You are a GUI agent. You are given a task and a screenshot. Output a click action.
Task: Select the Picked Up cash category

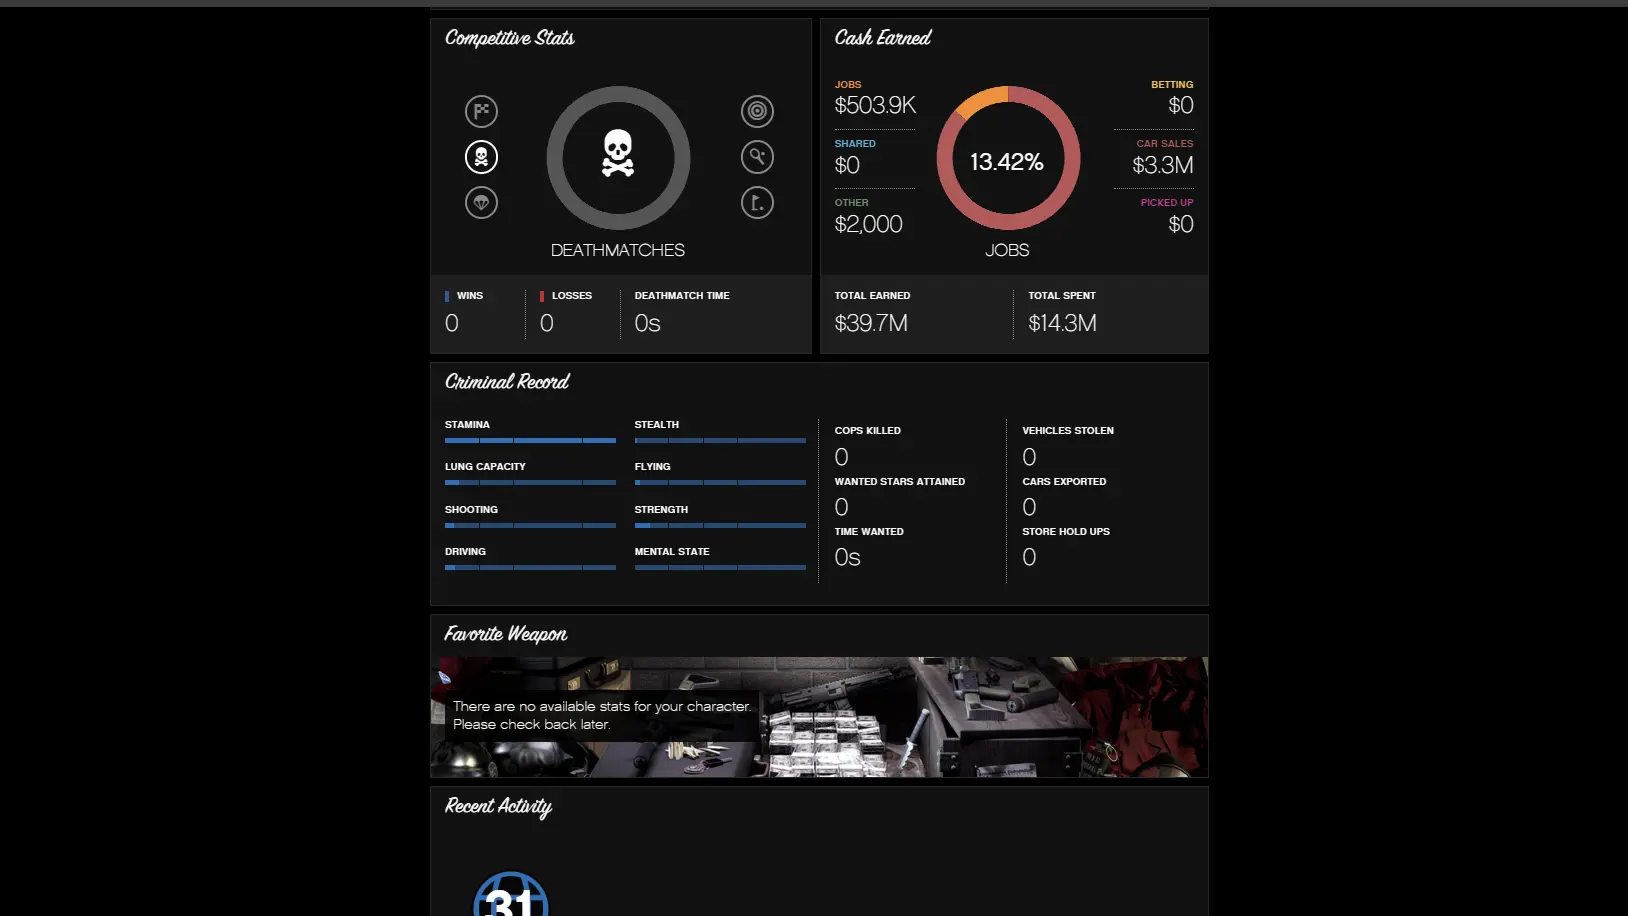click(x=1166, y=216)
